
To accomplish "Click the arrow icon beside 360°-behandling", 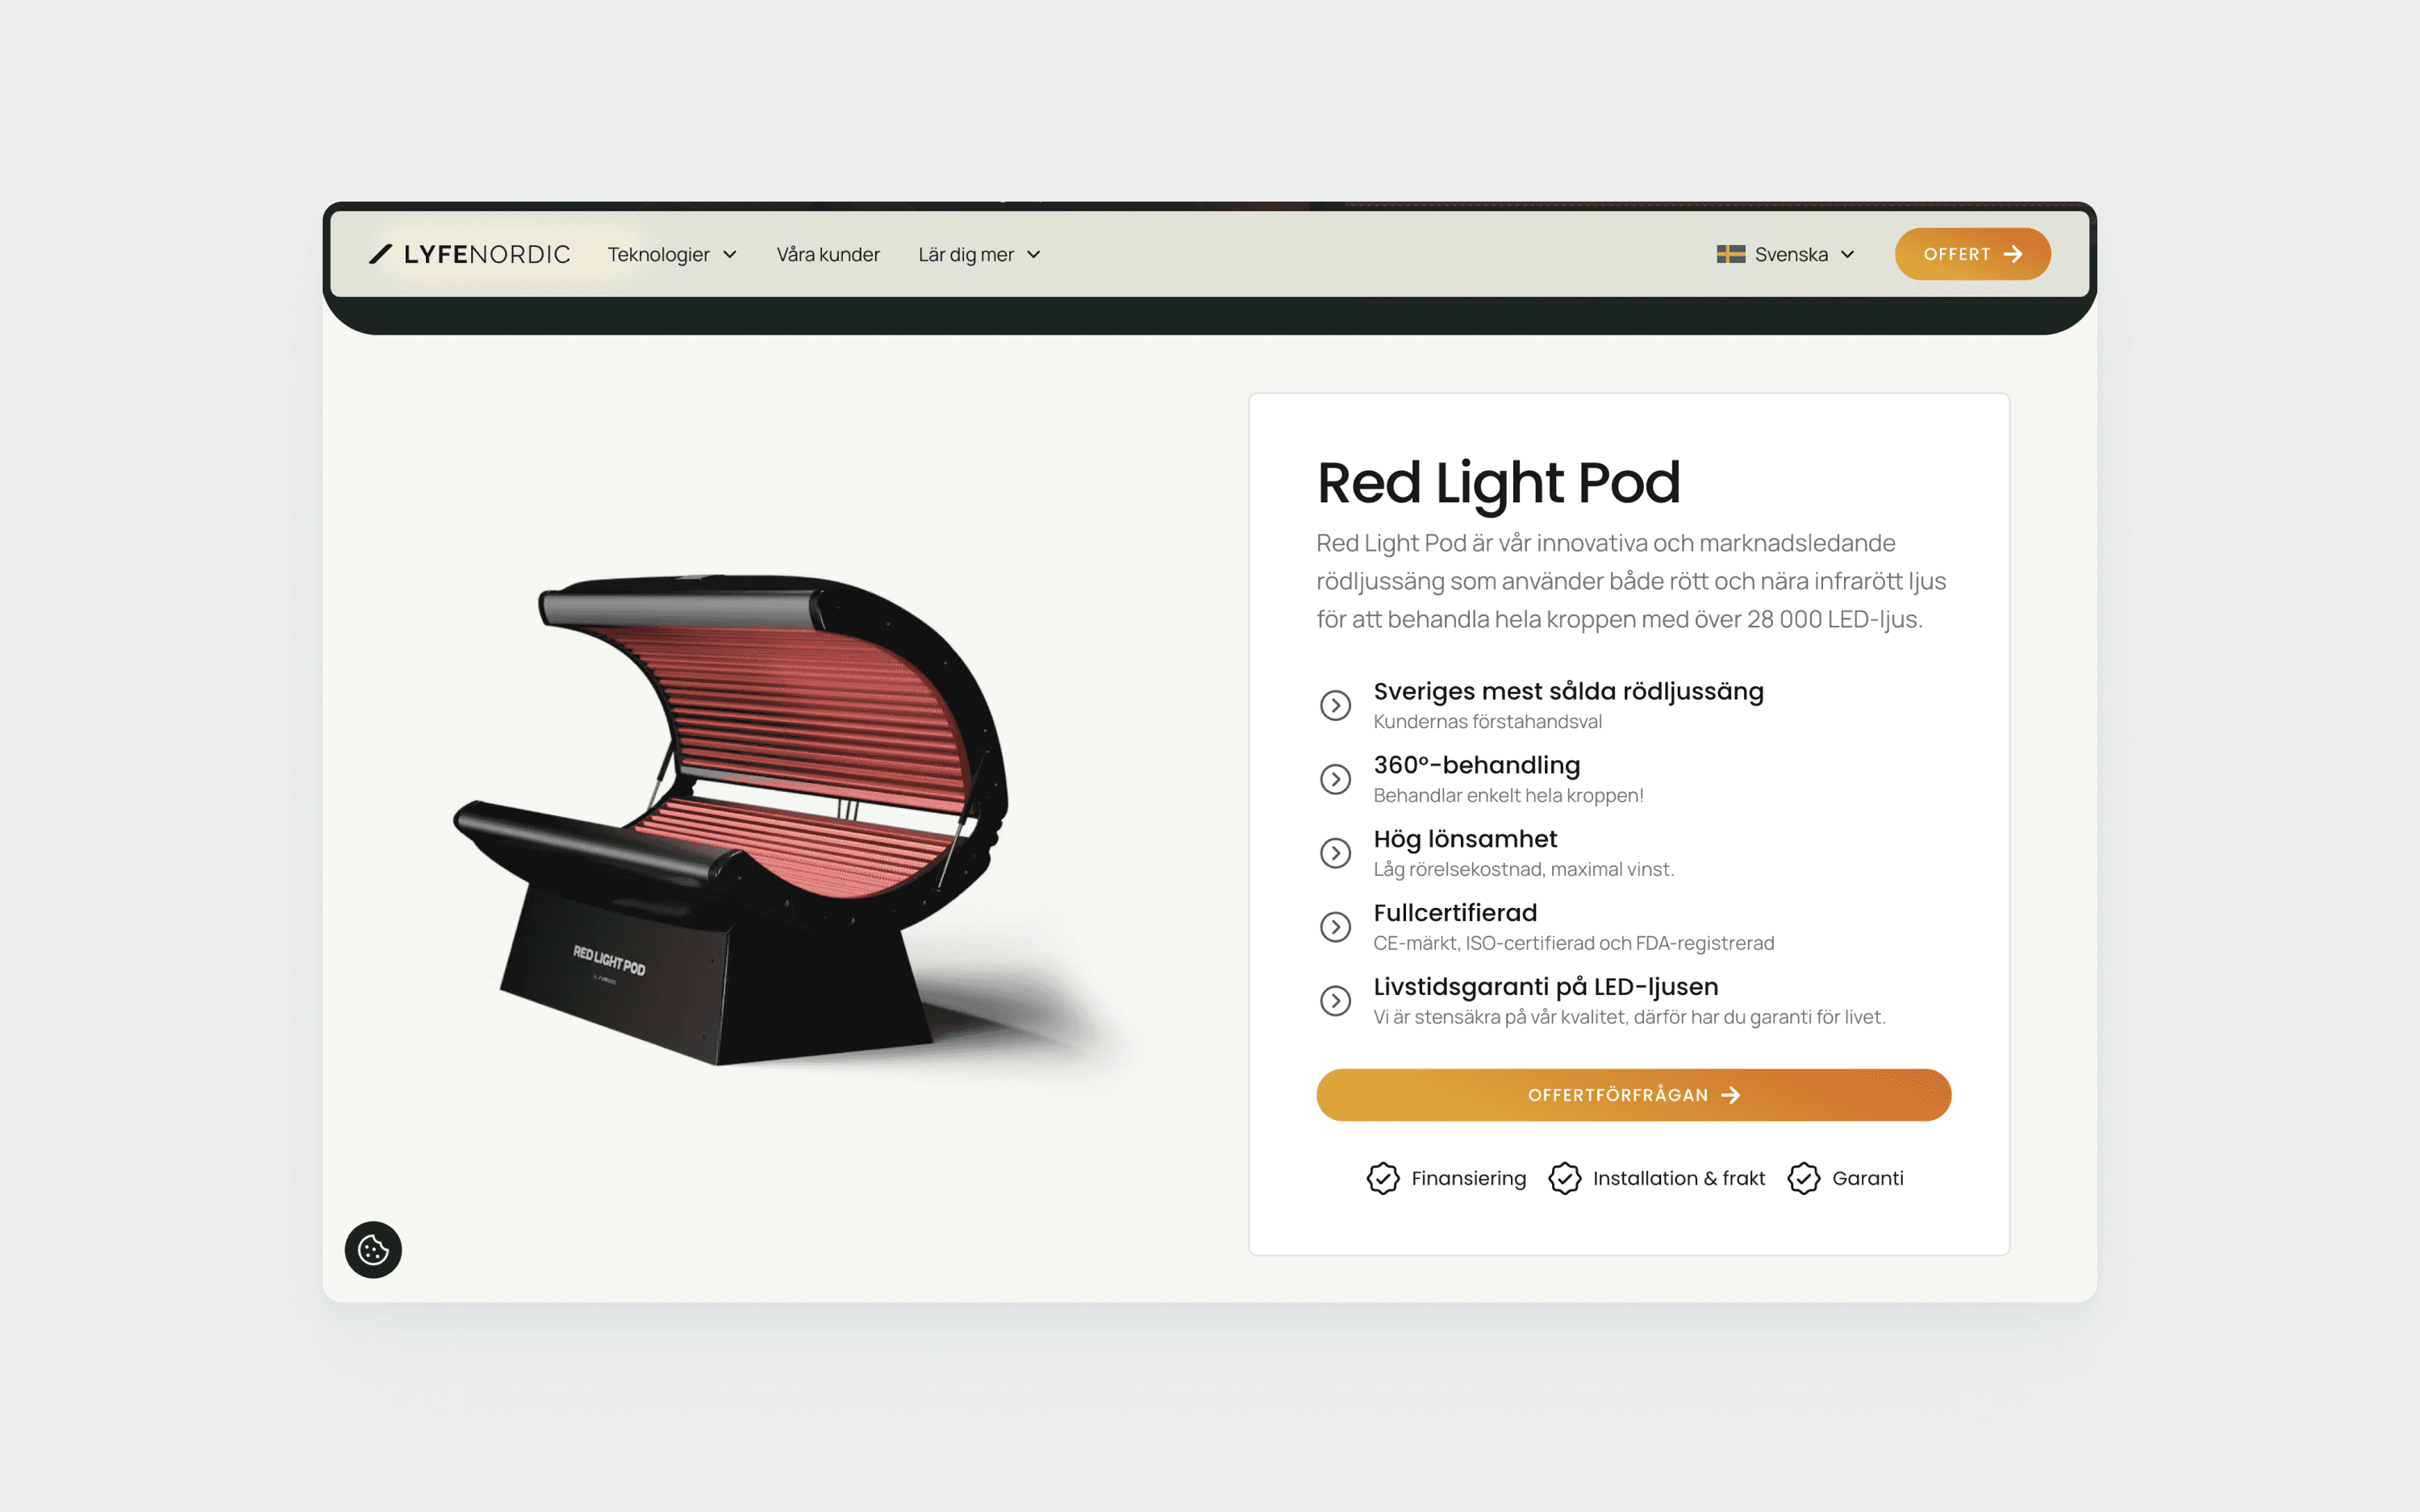I will tap(1335, 779).
